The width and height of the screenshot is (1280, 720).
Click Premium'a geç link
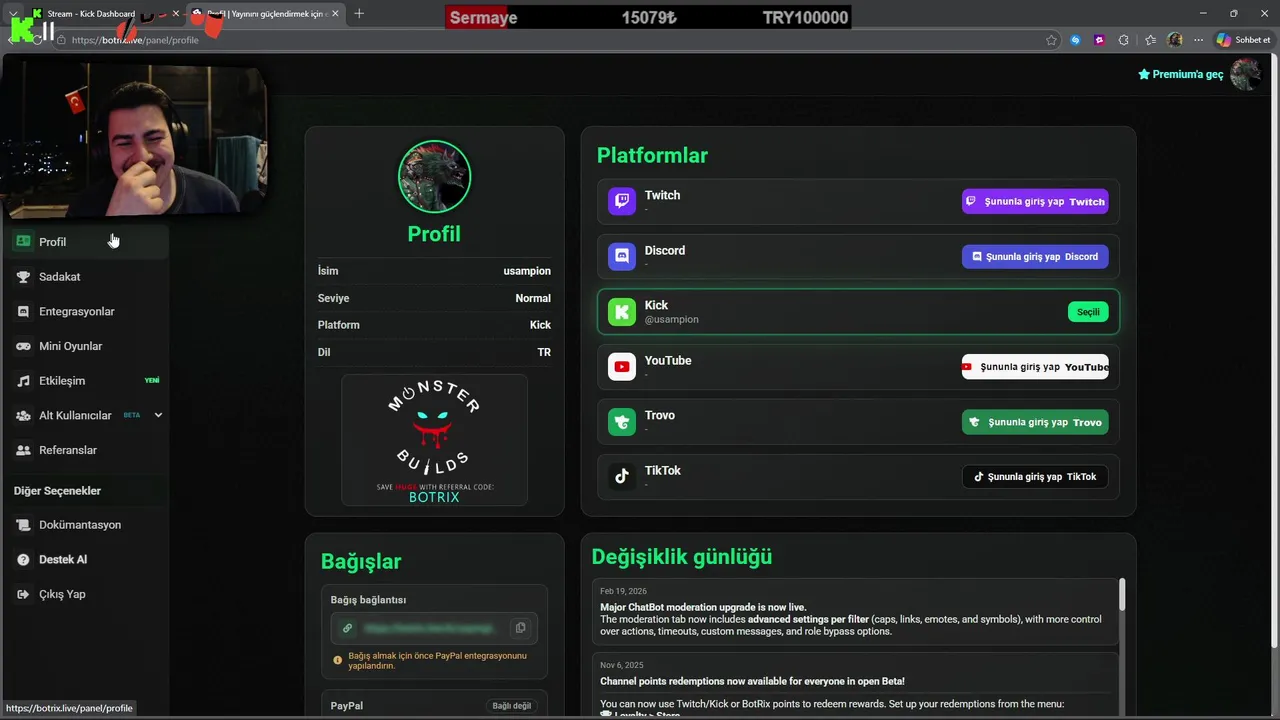pyautogui.click(x=1180, y=74)
